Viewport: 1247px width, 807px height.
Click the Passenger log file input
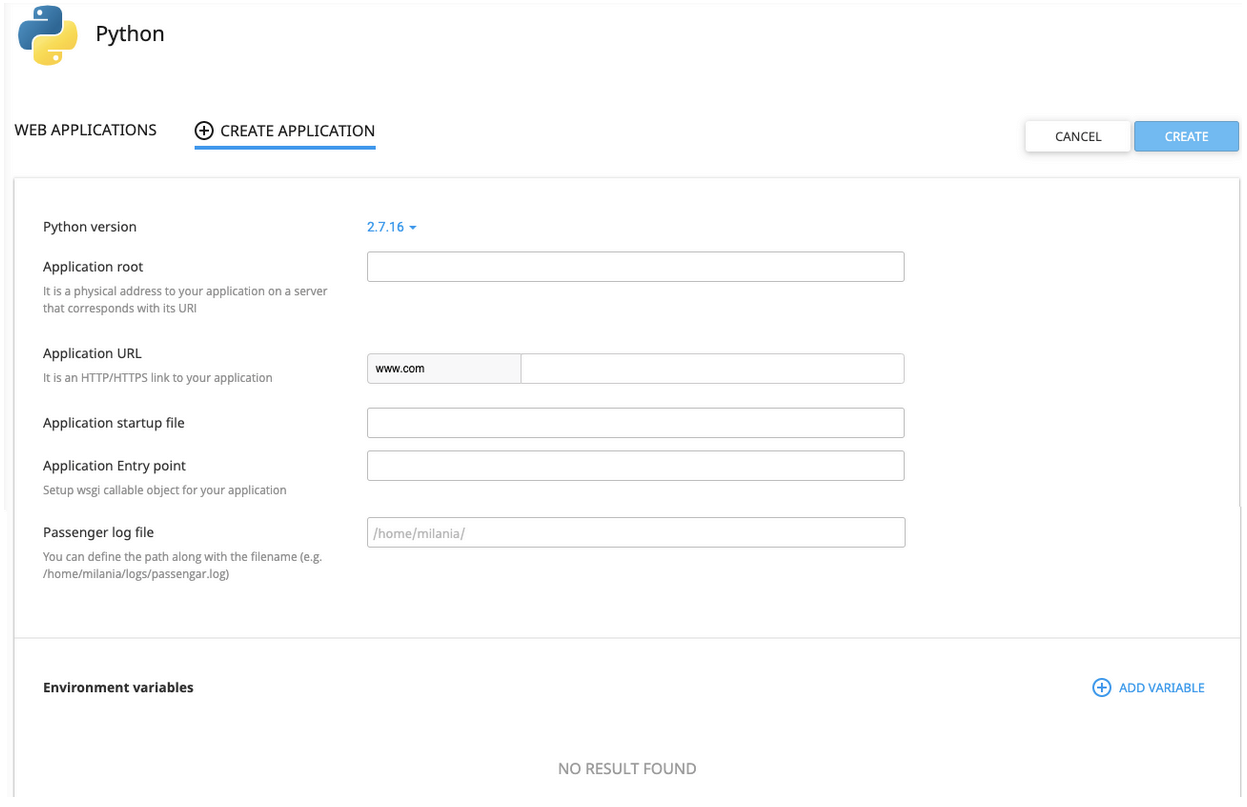tap(635, 533)
